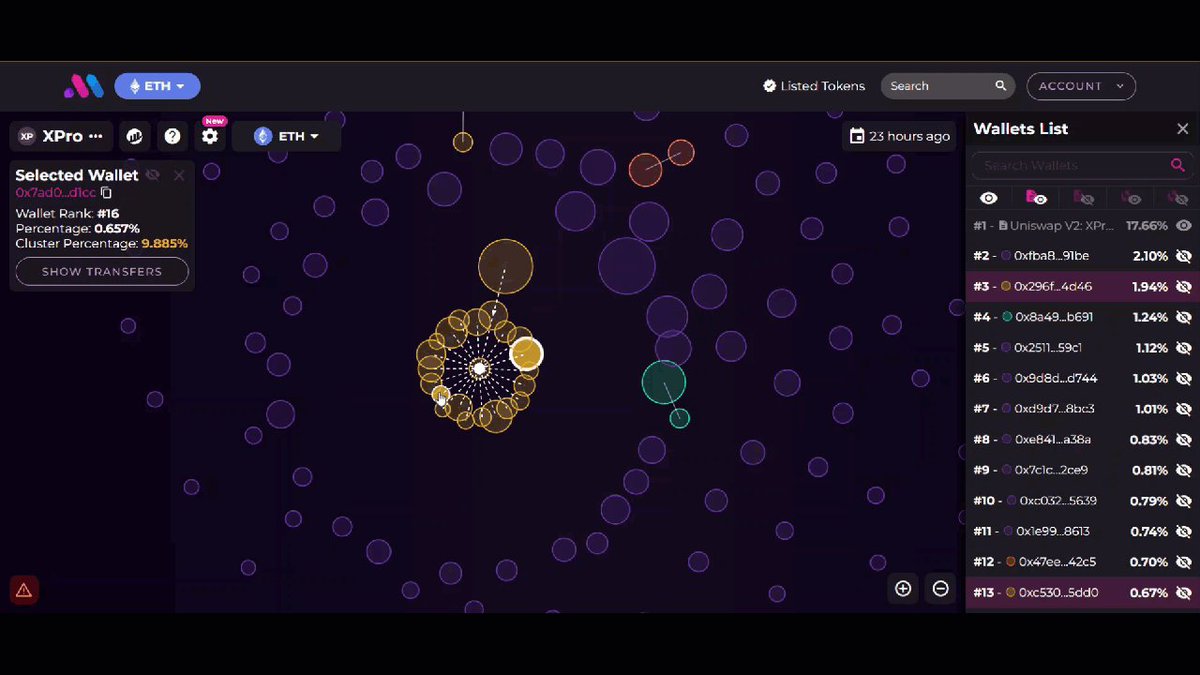Open the XPro token options menu
Screen dimensions: 1200x675
(95, 136)
